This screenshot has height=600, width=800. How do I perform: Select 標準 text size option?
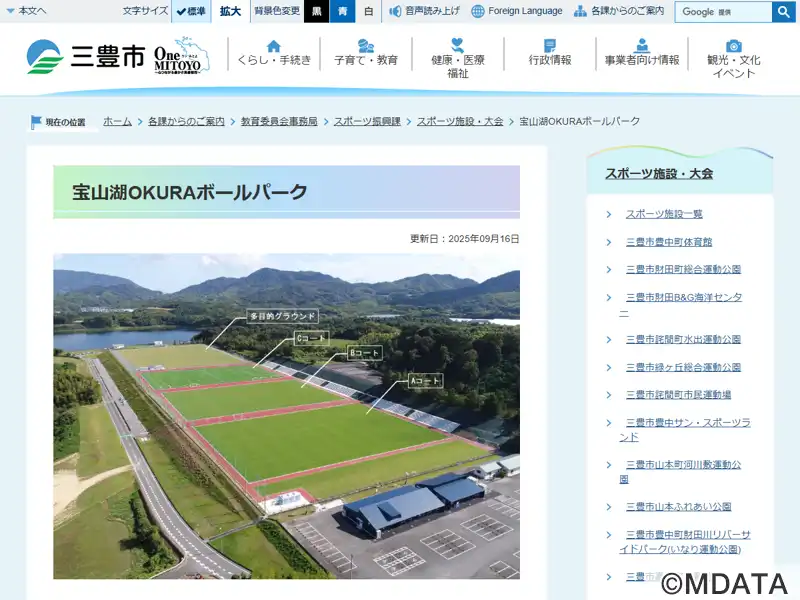[x=190, y=11]
